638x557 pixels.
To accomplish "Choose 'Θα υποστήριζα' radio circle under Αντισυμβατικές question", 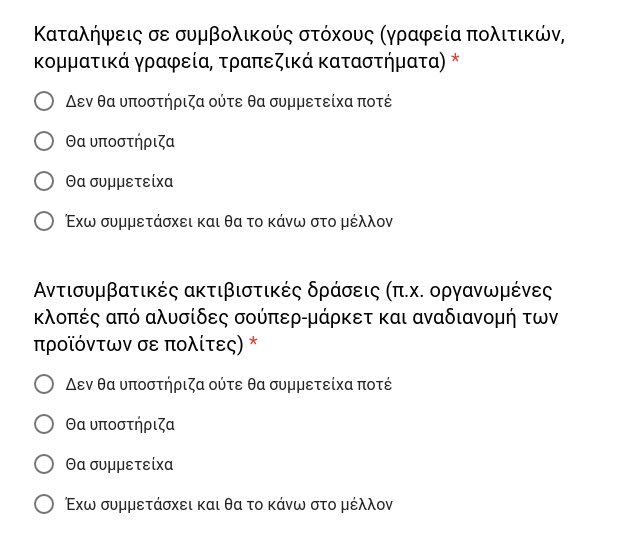I will (44, 424).
